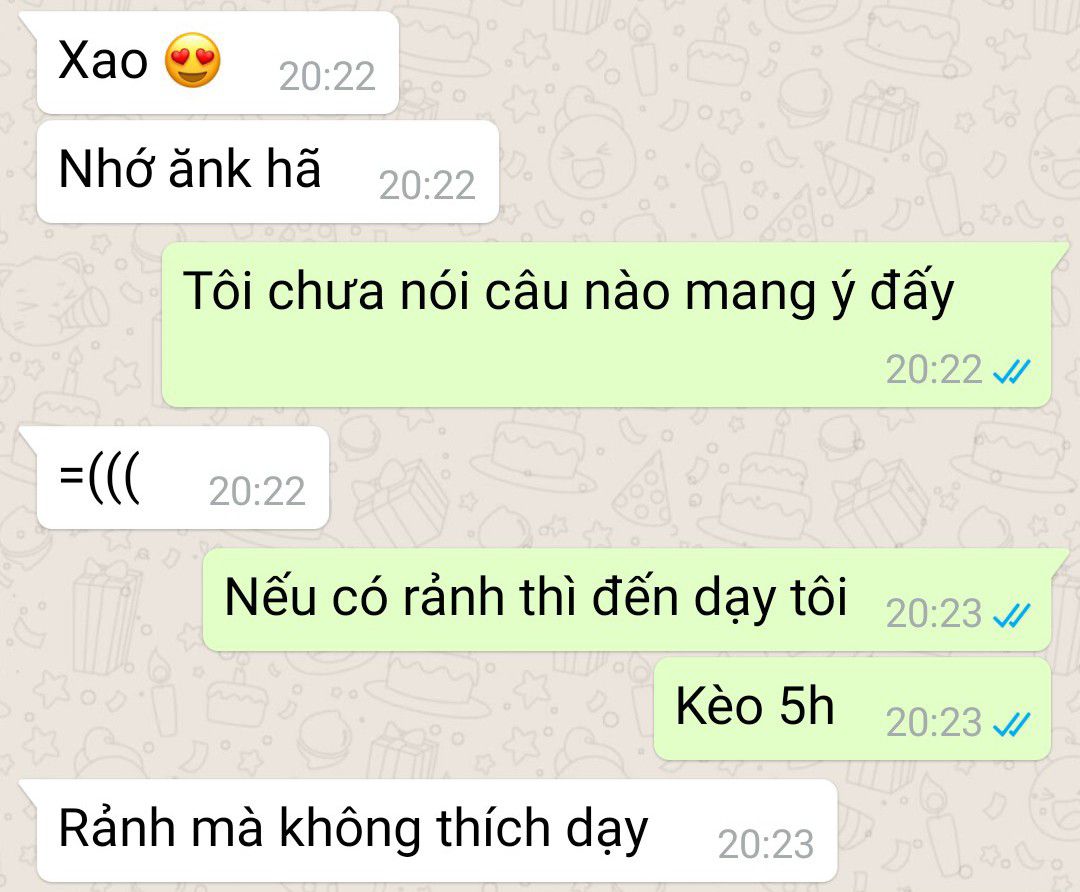This screenshot has height=892, width=1080.
Task: Select the 'Xao' message bubble
Action: coord(218,63)
